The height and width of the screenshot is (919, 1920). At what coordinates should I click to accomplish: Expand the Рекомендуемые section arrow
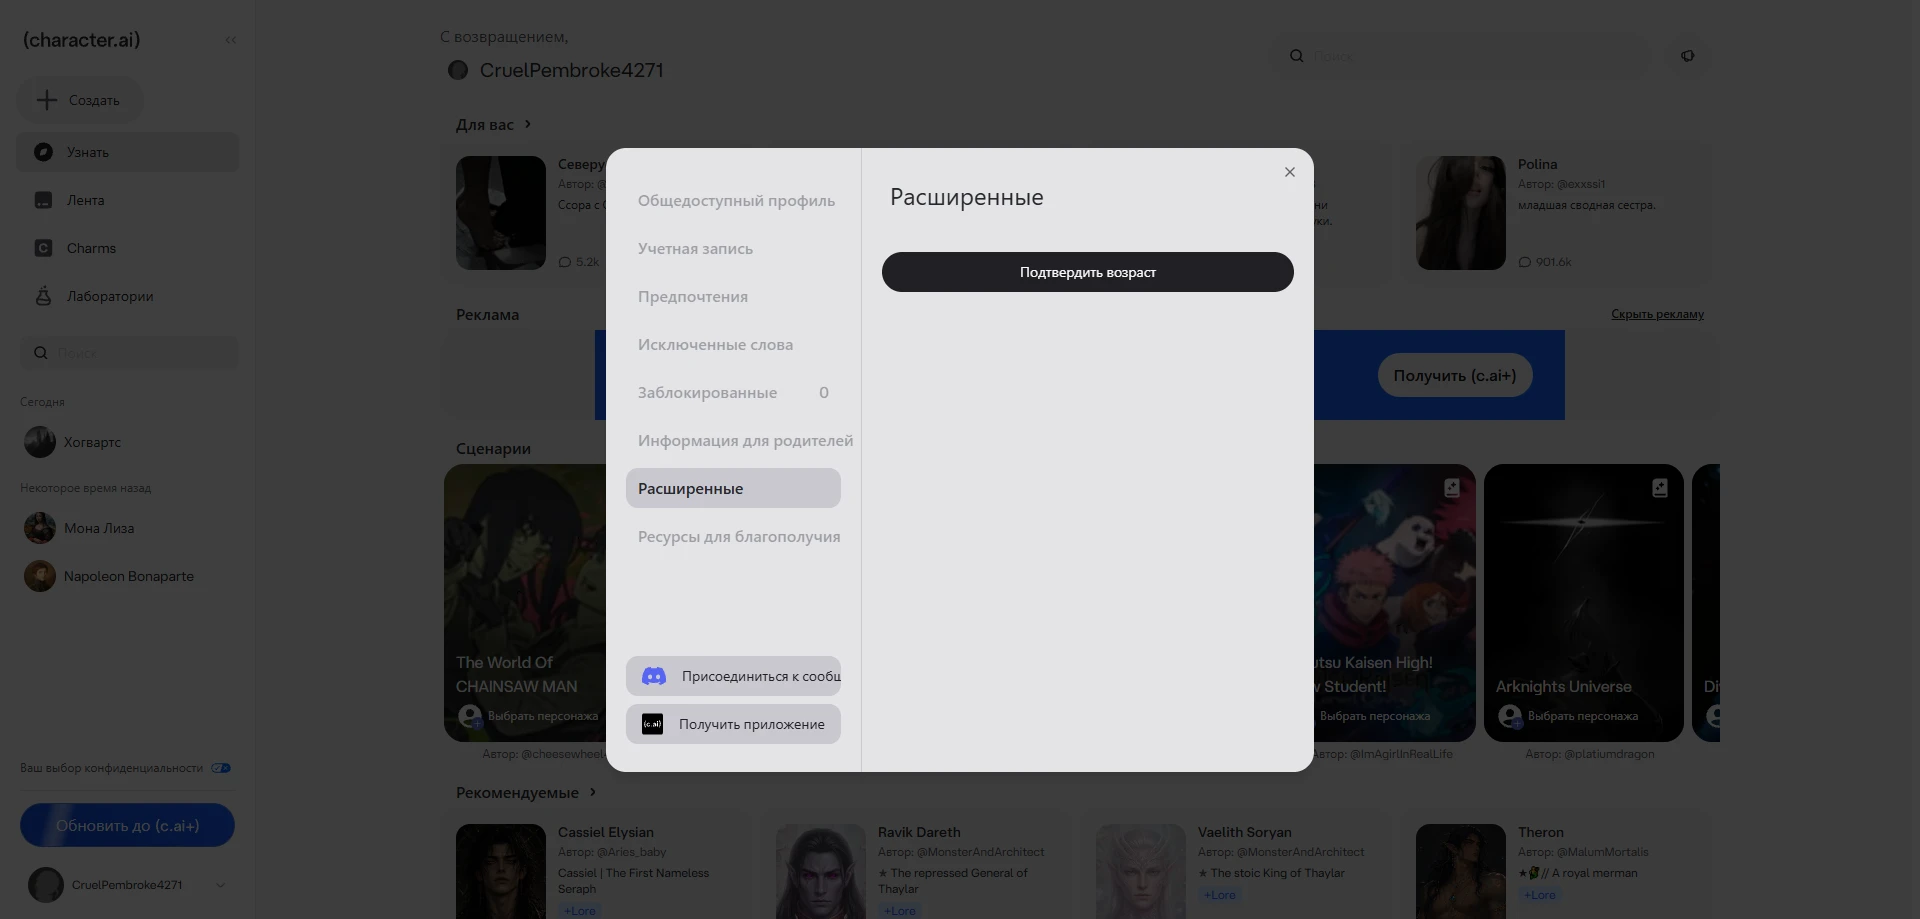[593, 792]
